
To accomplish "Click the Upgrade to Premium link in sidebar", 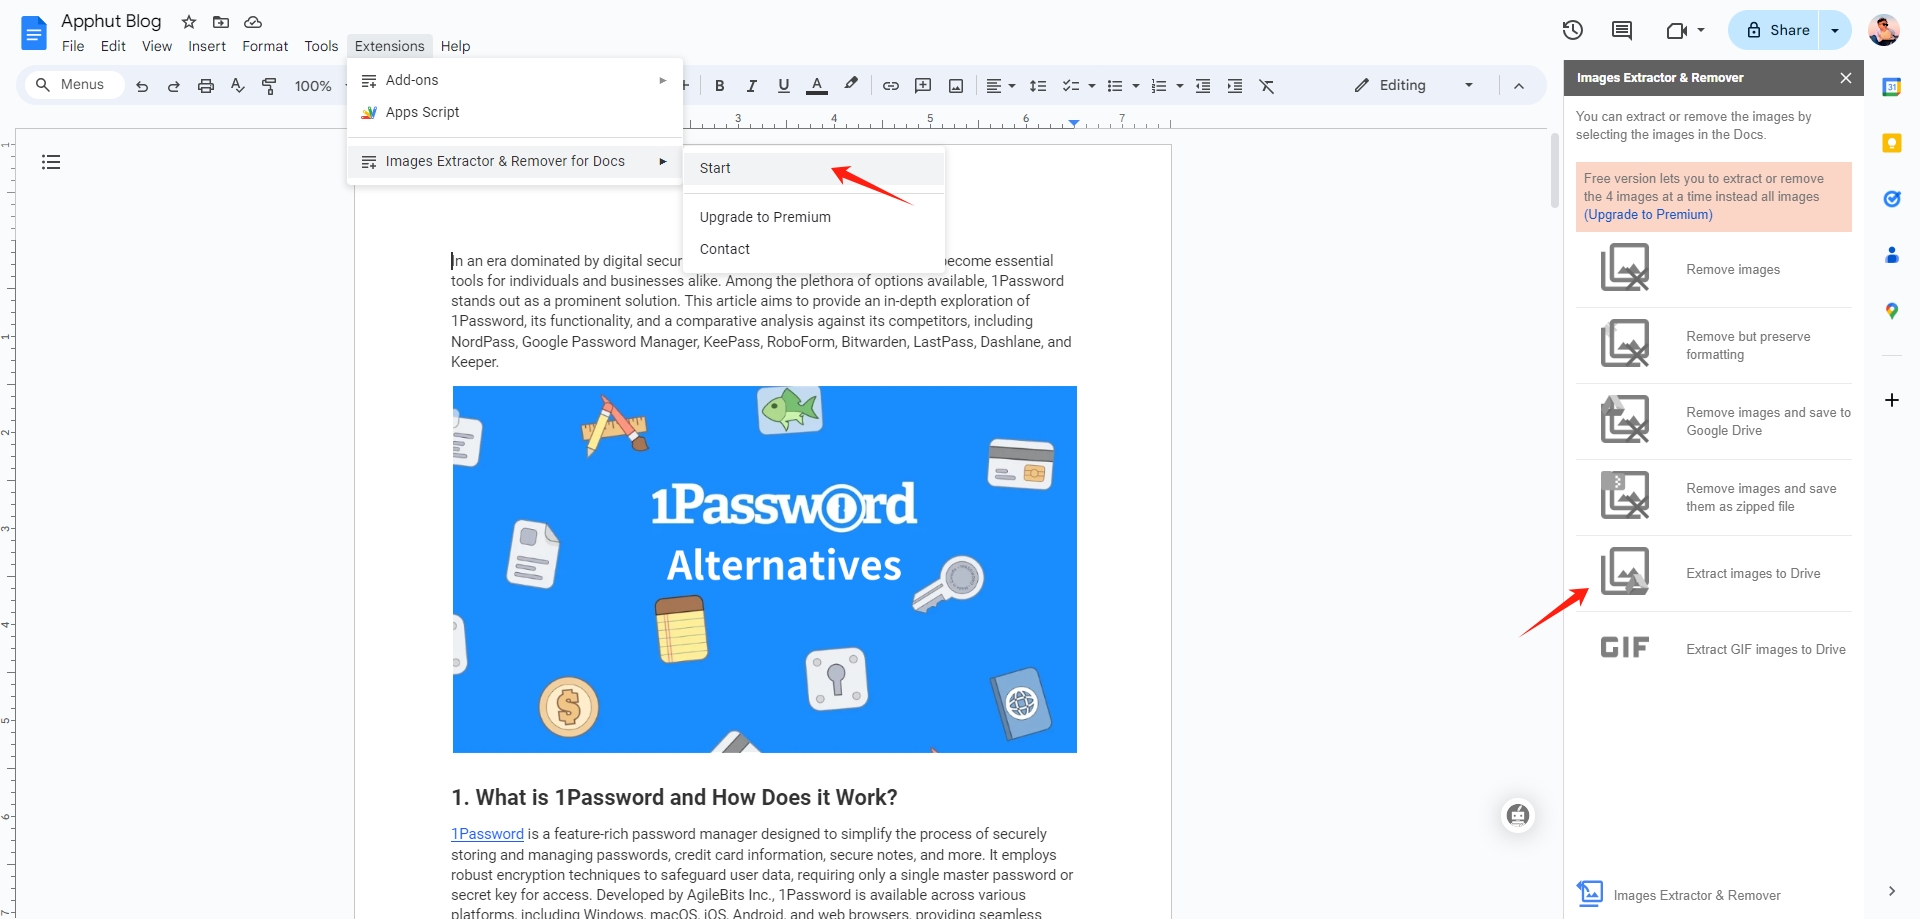I will [1648, 215].
